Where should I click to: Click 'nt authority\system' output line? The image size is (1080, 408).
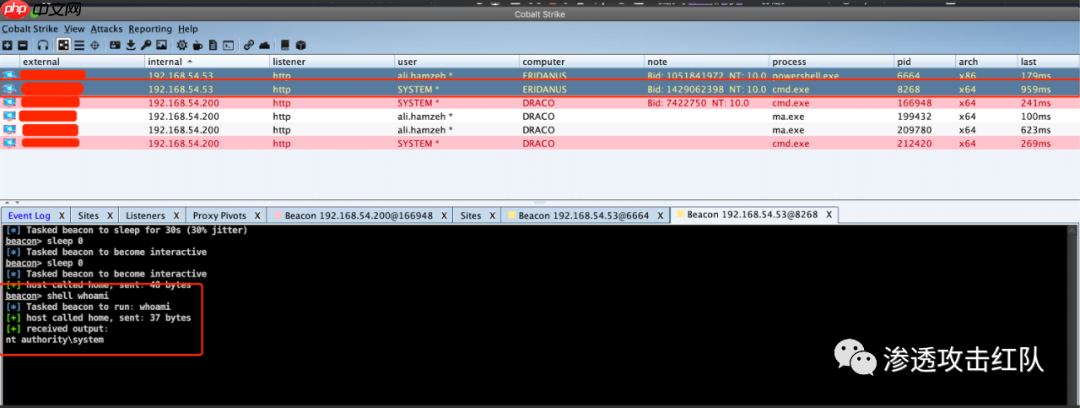pyautogui.click(x=54, y=340)
